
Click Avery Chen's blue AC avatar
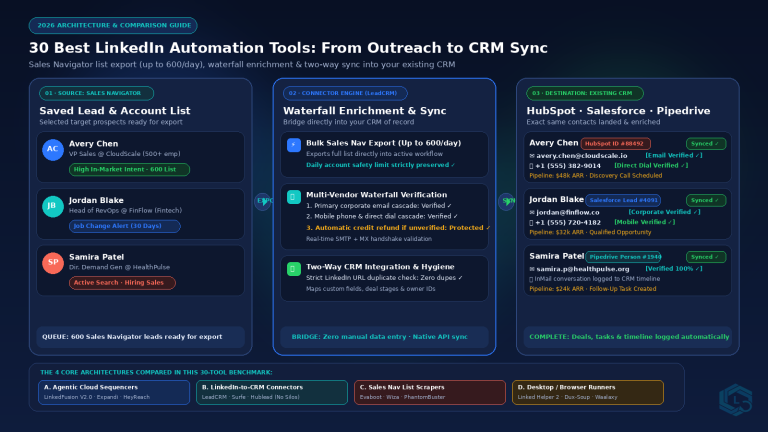click(53, 149)
